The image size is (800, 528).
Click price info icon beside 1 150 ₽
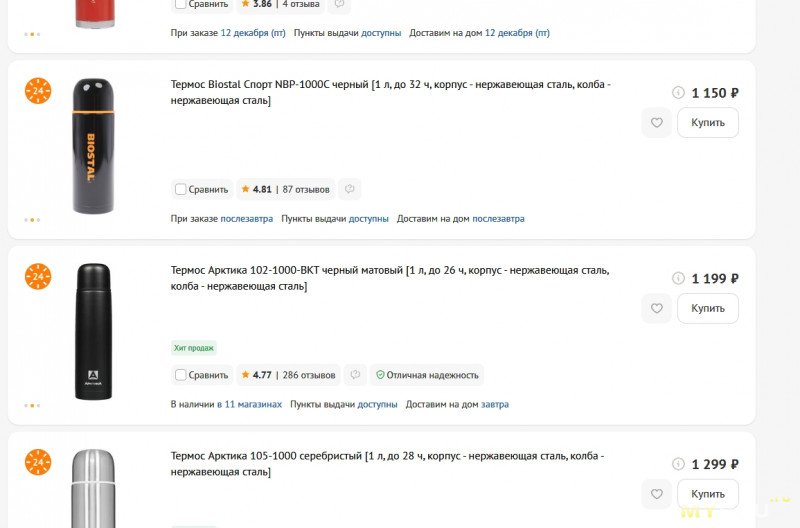678,93
